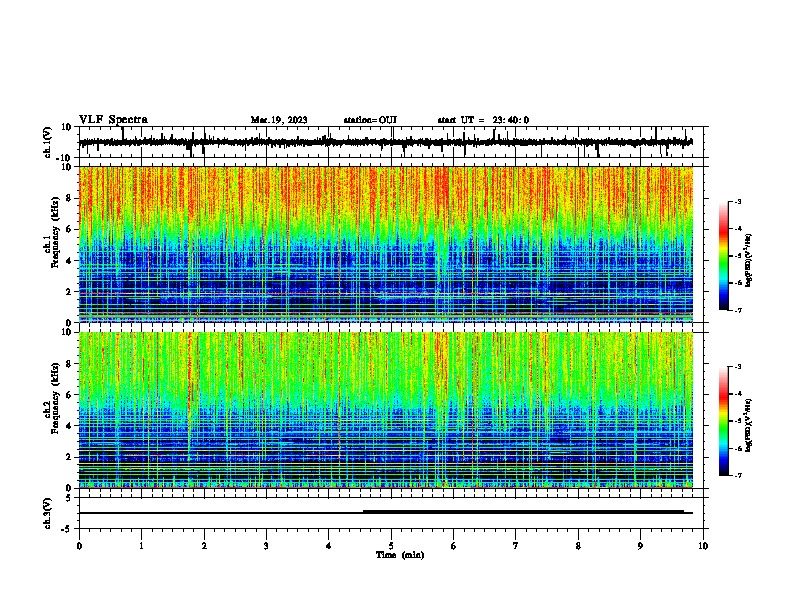Click the 'ch.3(V)' axis label

pos(48,513)
